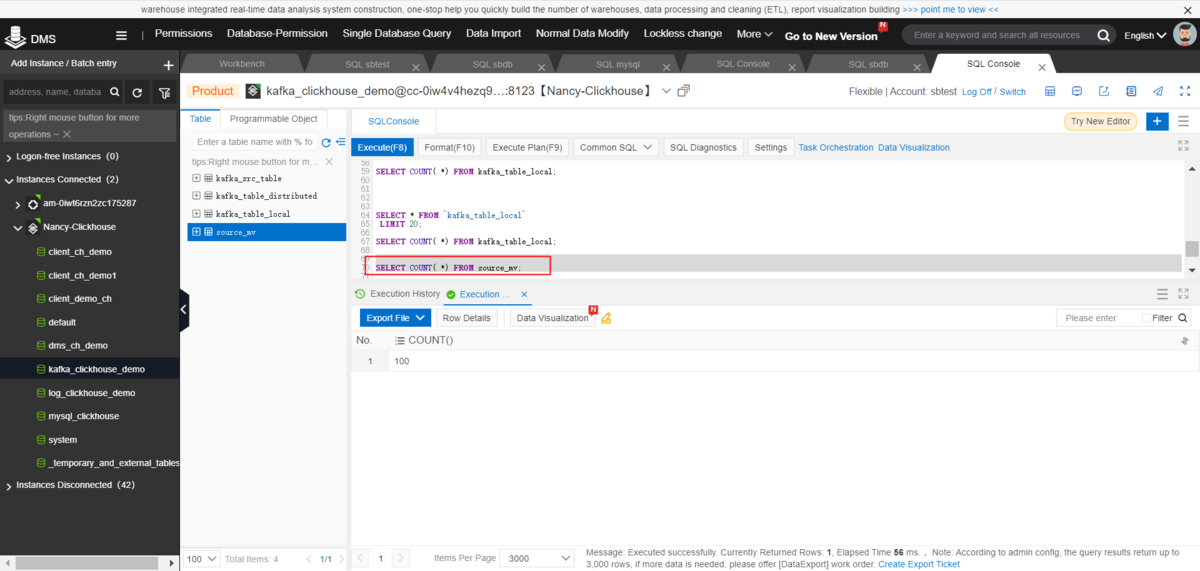Screen dimensions: 1200x571
Task: Click the plus icon beside Add Instance
Action: [168, 65]
